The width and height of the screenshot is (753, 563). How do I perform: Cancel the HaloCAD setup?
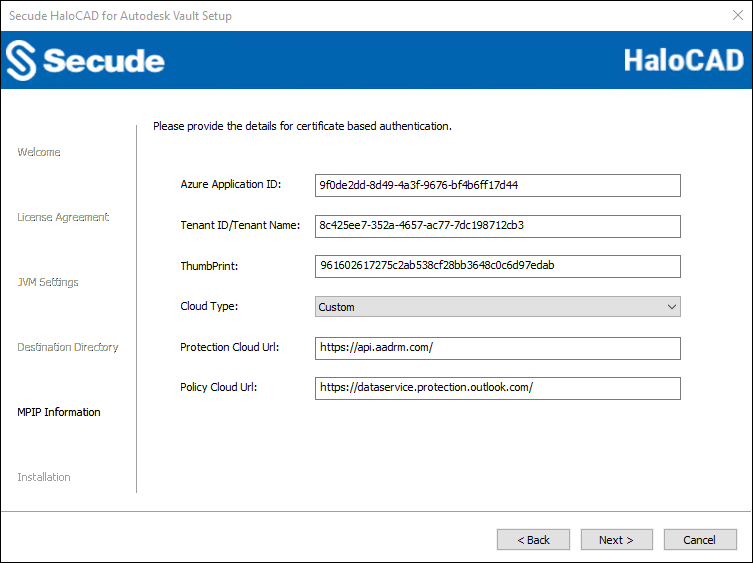700,540
